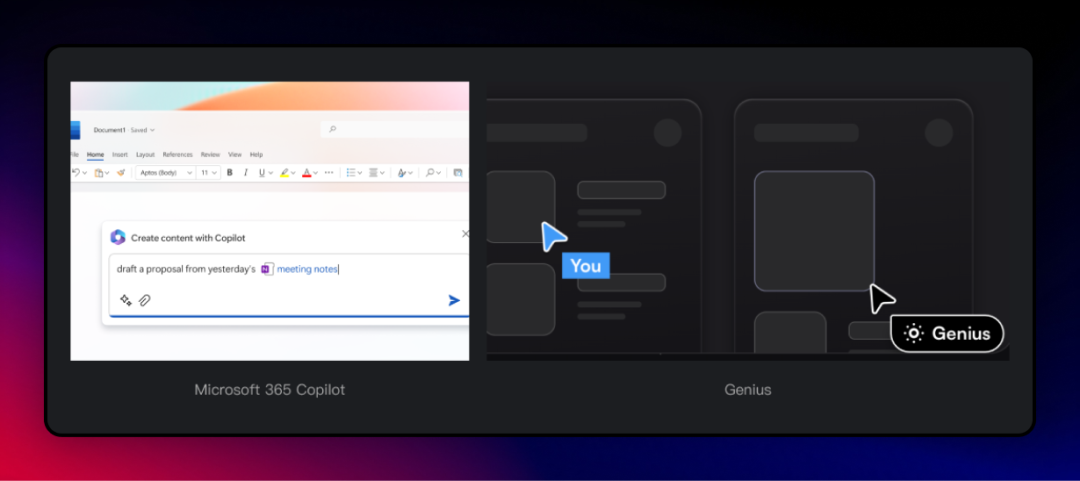The image size is (1080, 481).
Task: Click the Format Painter icon
Action: pos(121,173)
